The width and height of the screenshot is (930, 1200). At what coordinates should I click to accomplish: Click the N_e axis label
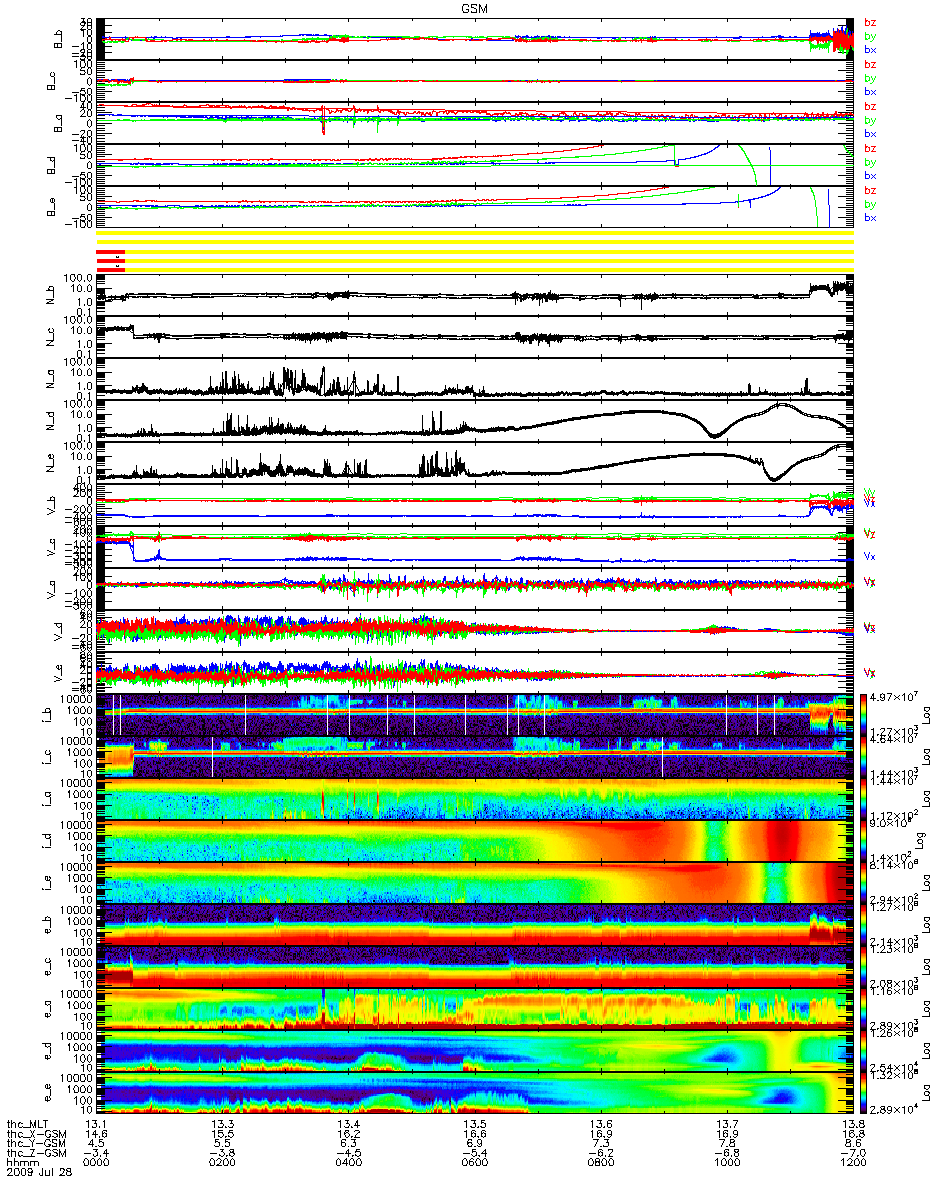pos(51,464)
